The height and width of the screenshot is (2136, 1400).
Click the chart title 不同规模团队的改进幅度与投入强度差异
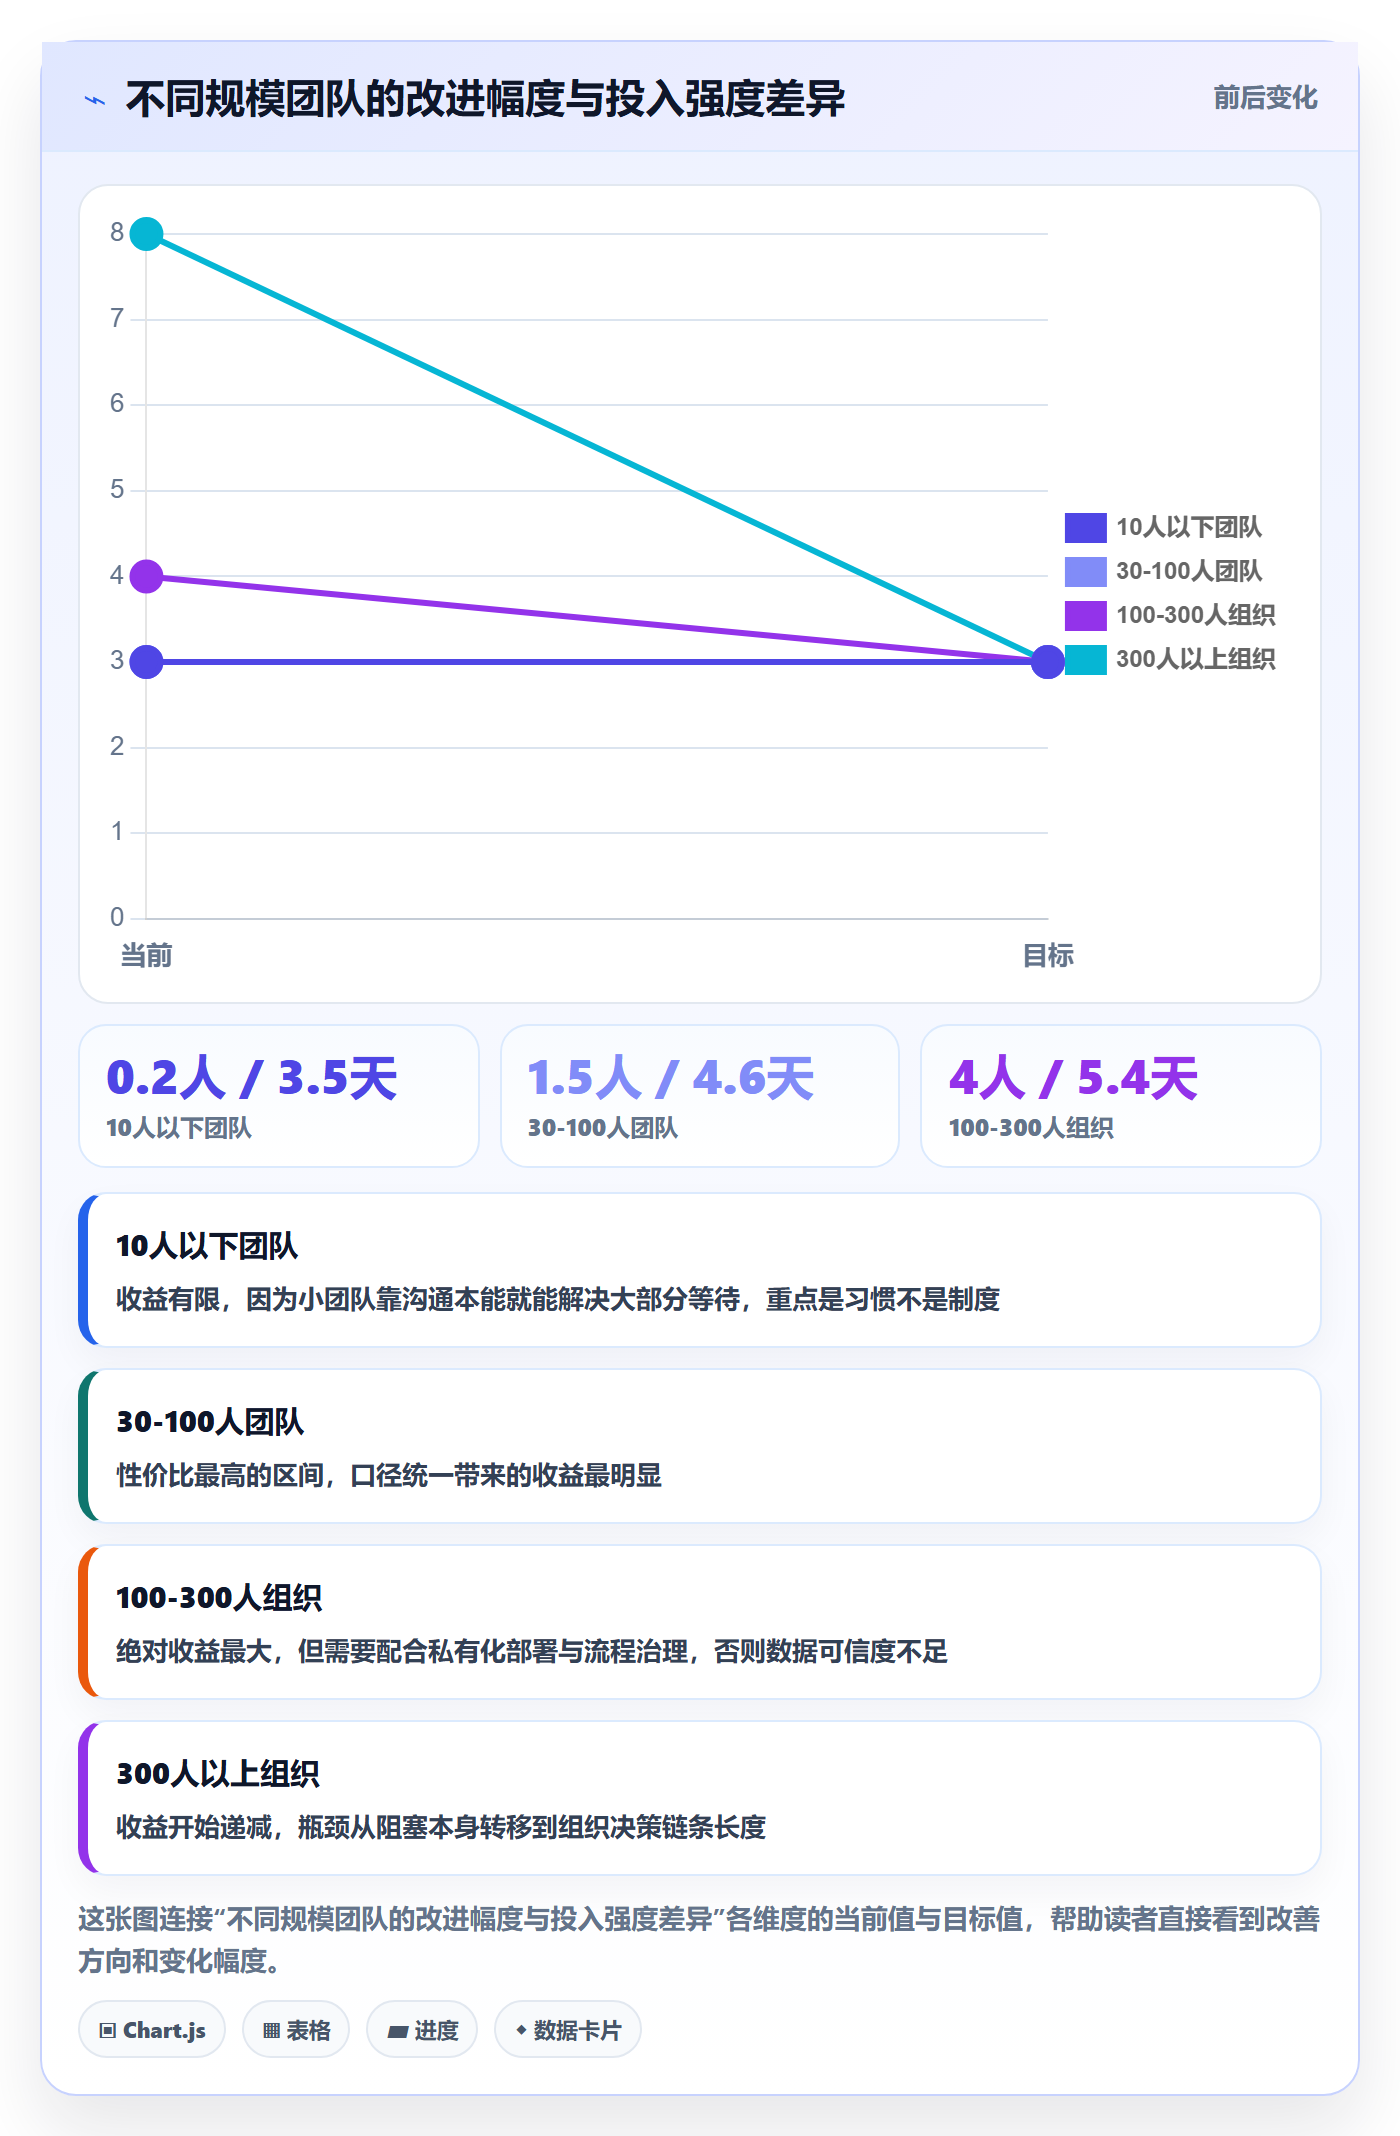[485, 99]
